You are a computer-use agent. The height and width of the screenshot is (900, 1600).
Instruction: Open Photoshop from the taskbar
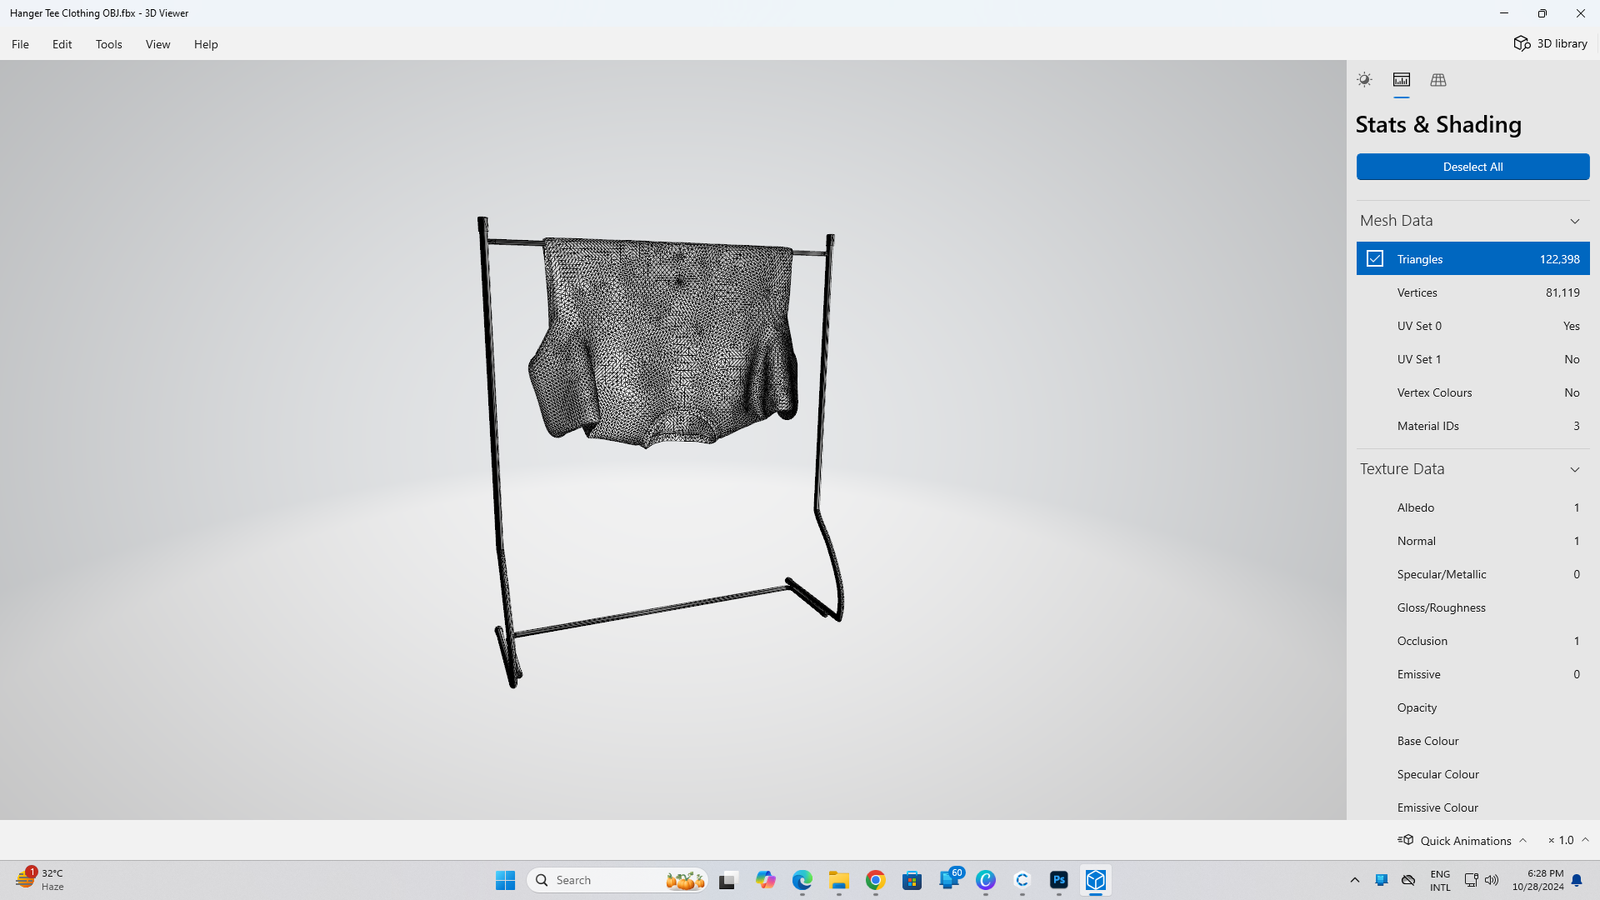point(1059,880)
